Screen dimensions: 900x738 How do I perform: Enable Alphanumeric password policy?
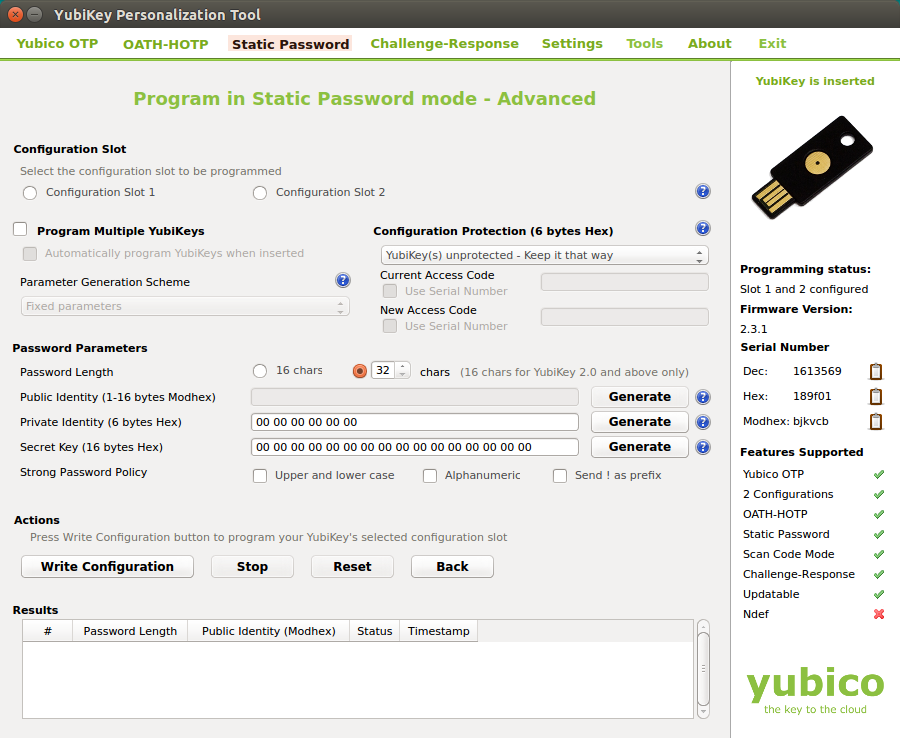pos(430,476)
